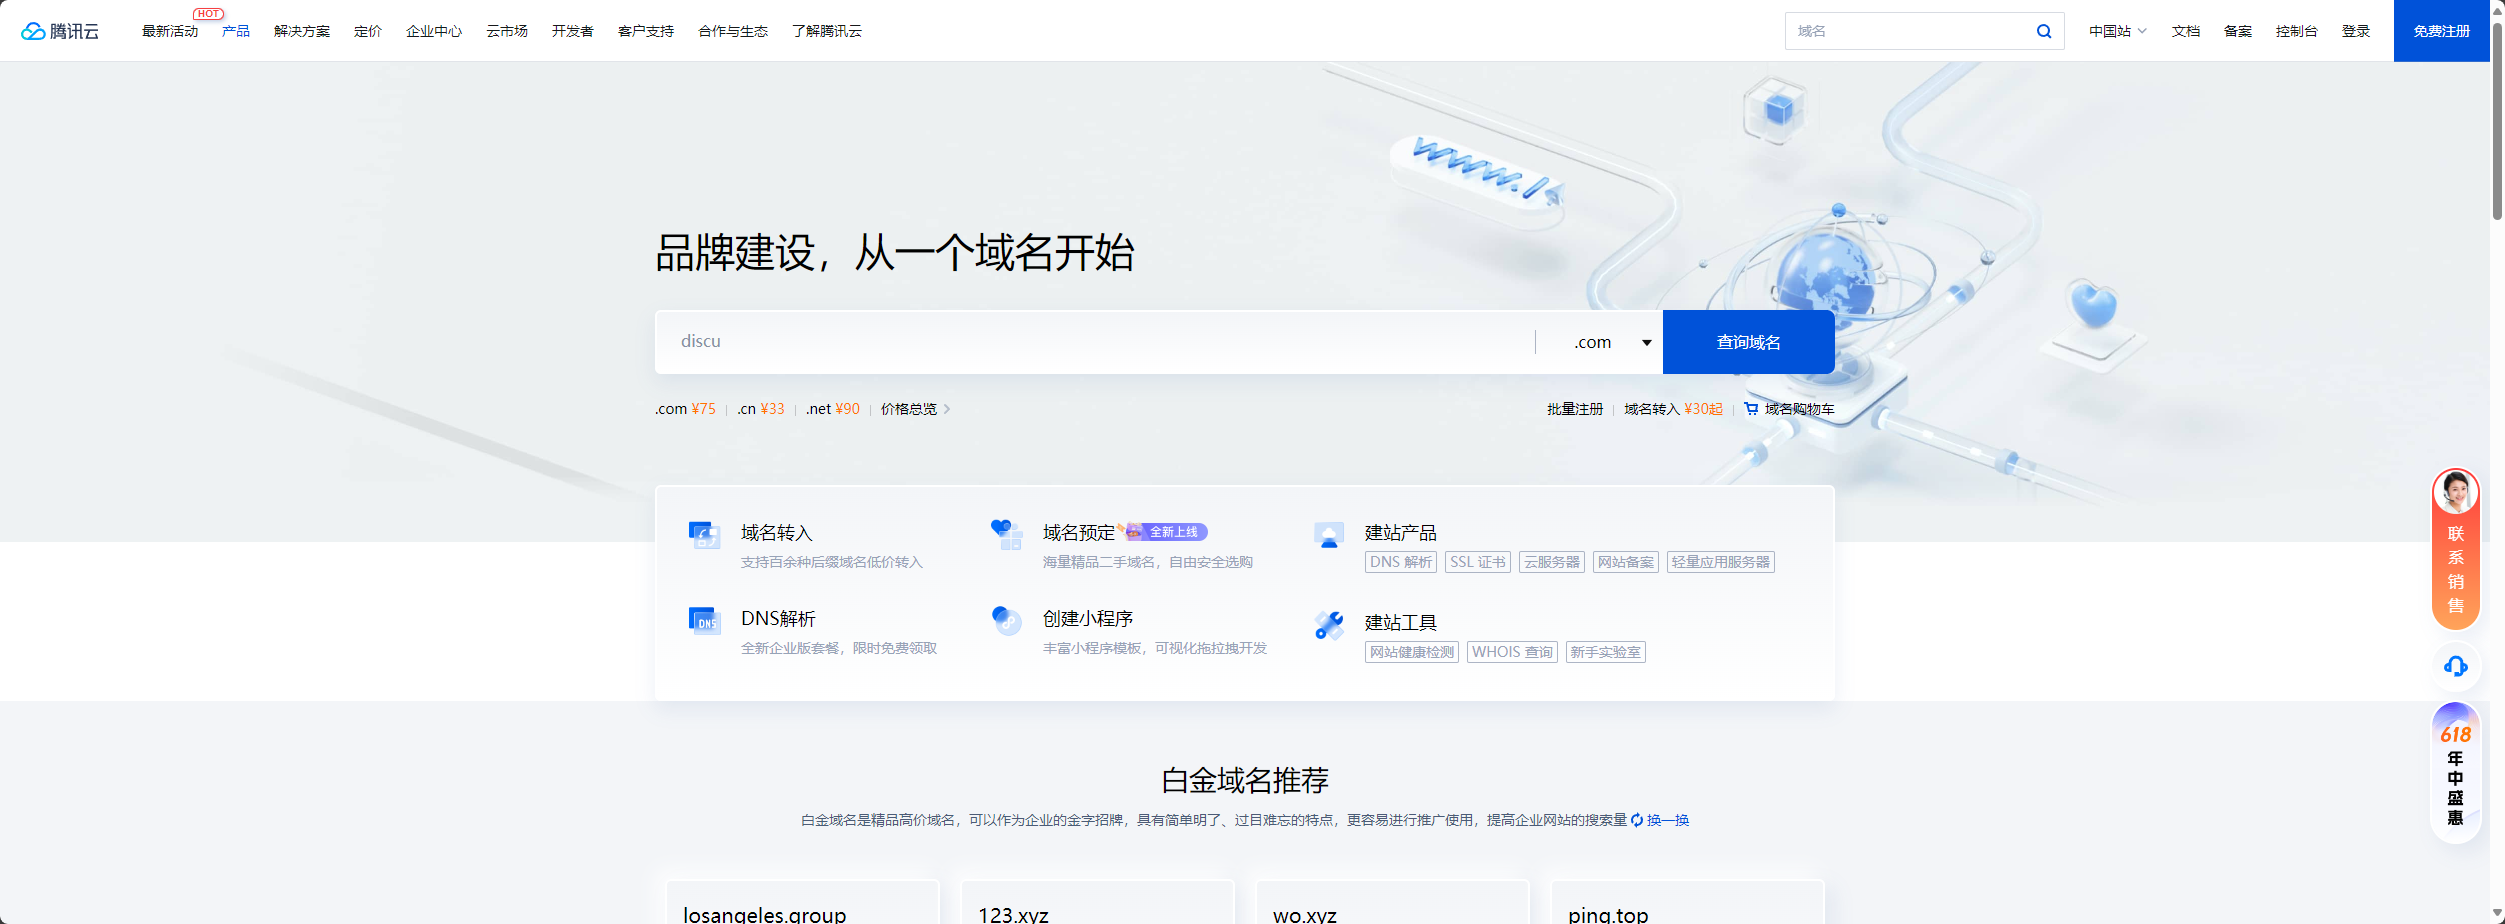Open the .com domain suffix dropdown
This screenshot has width=2505, height=924.
pyautogui.click(x=1609, y=341)
